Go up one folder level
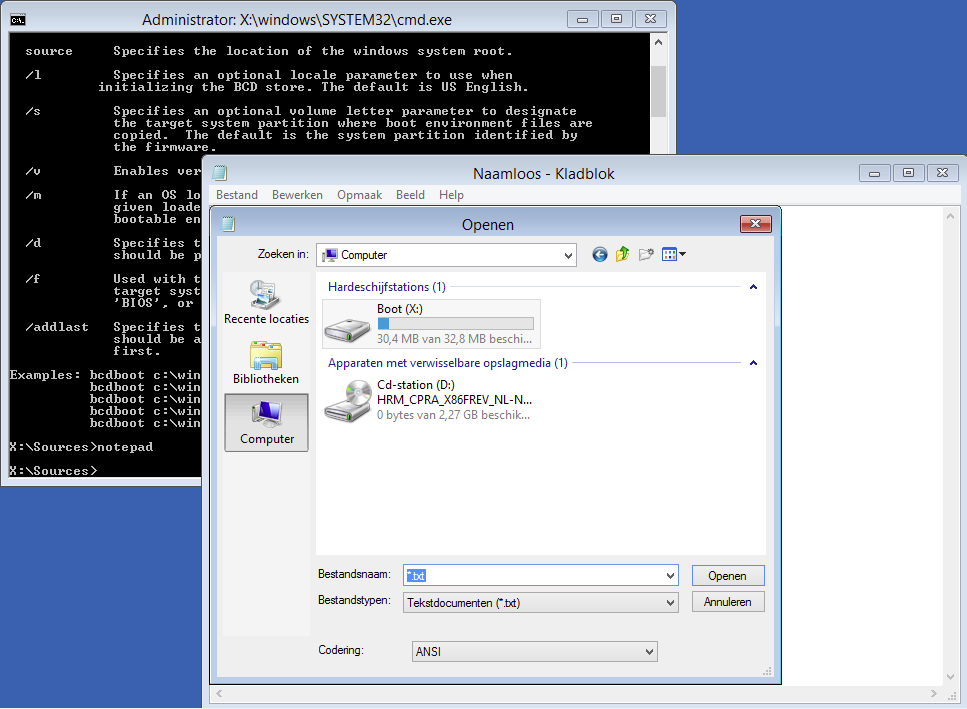Viewport: 967px width, 709px height. [622, 254]
